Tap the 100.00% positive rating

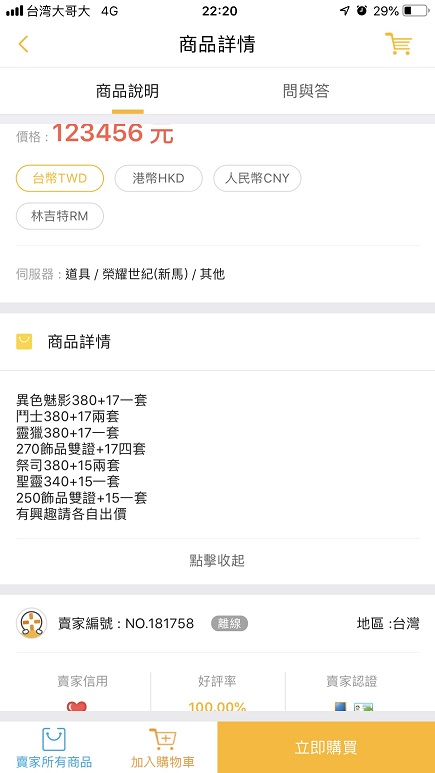click(217, 706)
